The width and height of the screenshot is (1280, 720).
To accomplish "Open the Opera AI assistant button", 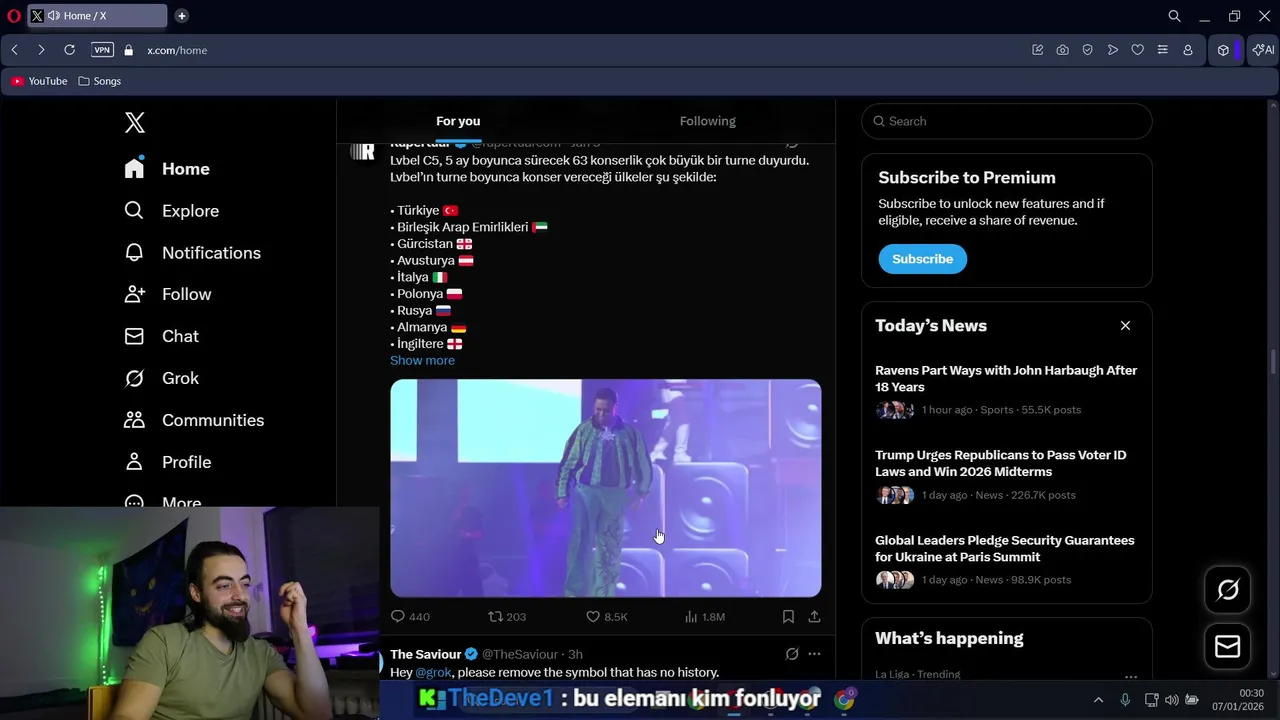I will 1263,50.
